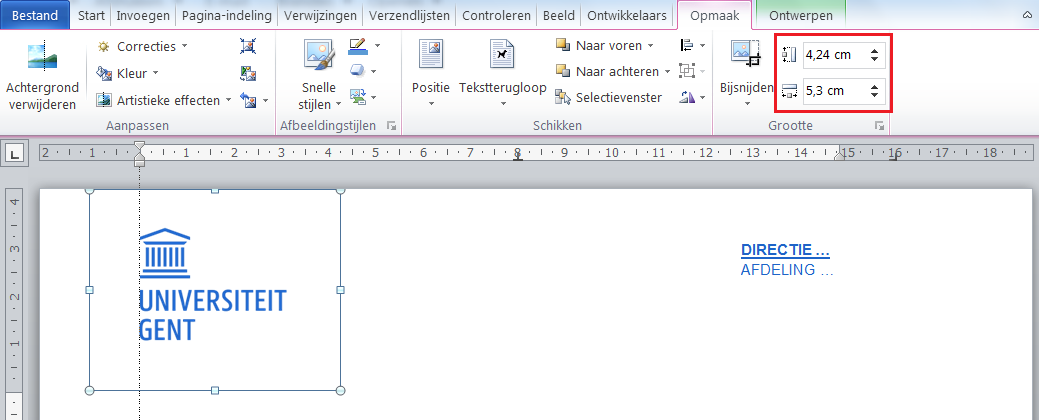Open the Bestand tab
The height and width of the screenshot is (420, 1039).
34,15
